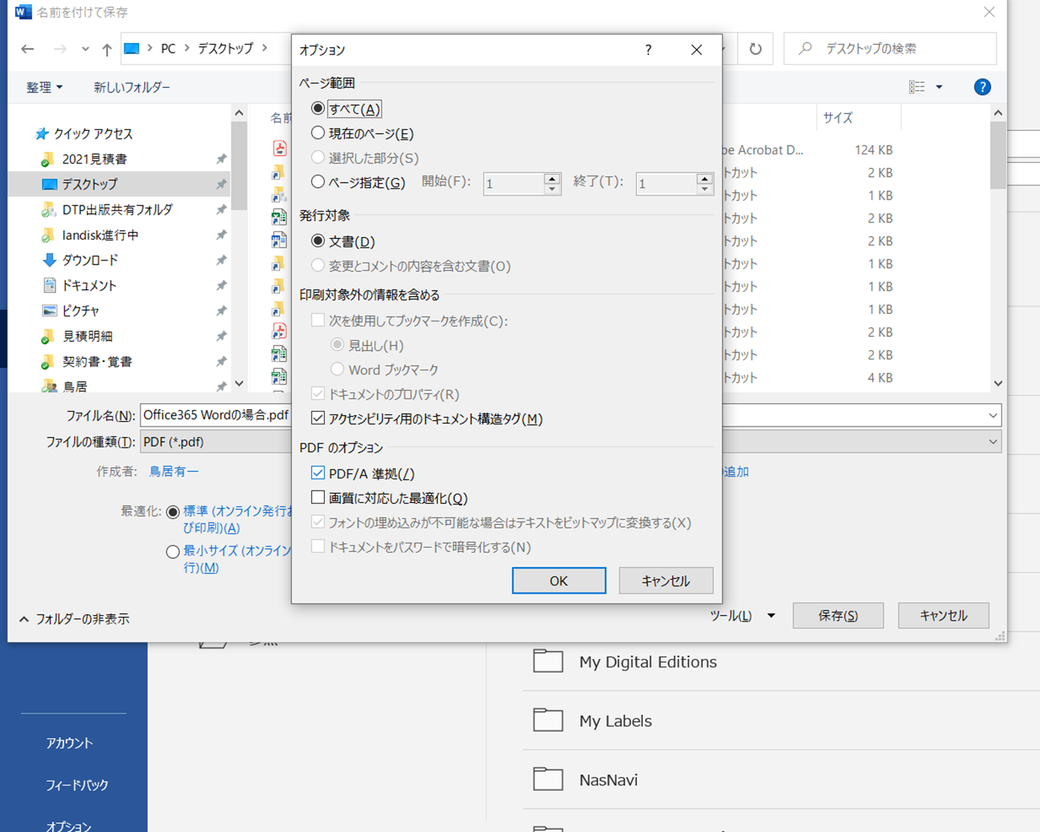Click the refresh button beside address bar
The width and height of the screenshot is (1040, 832).
756,49
